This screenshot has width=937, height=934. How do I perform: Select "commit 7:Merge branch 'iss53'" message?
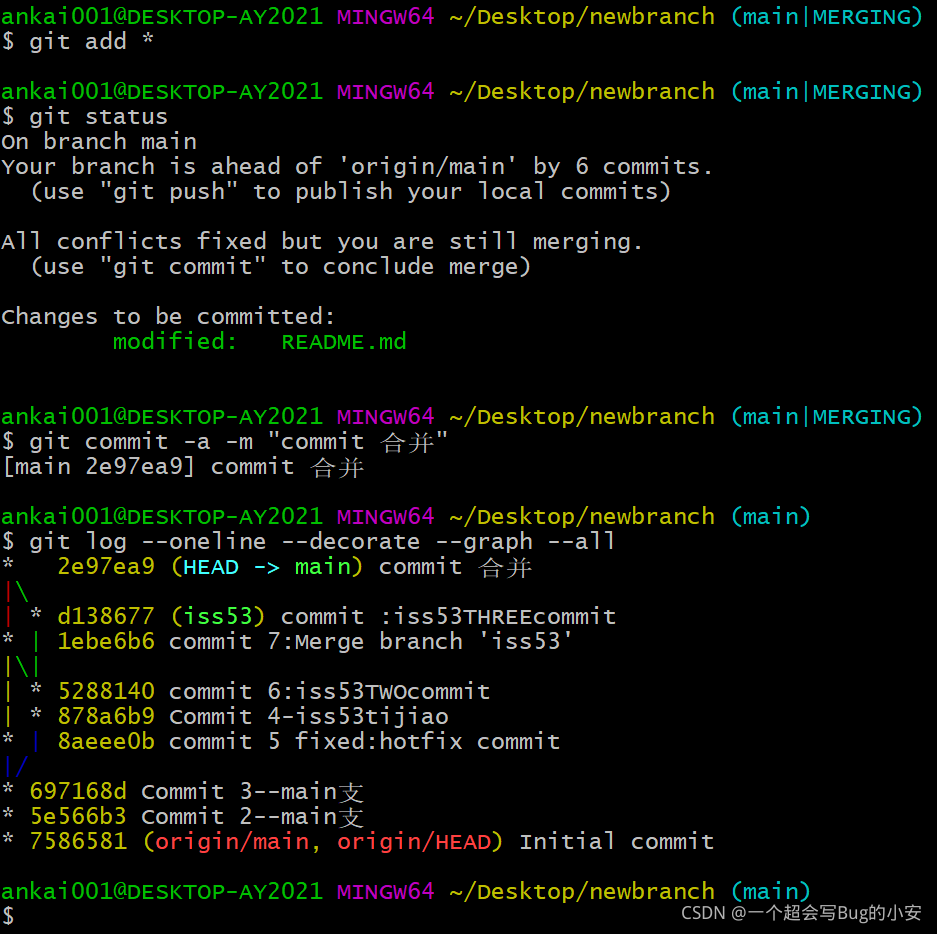[x=370, y=642]
